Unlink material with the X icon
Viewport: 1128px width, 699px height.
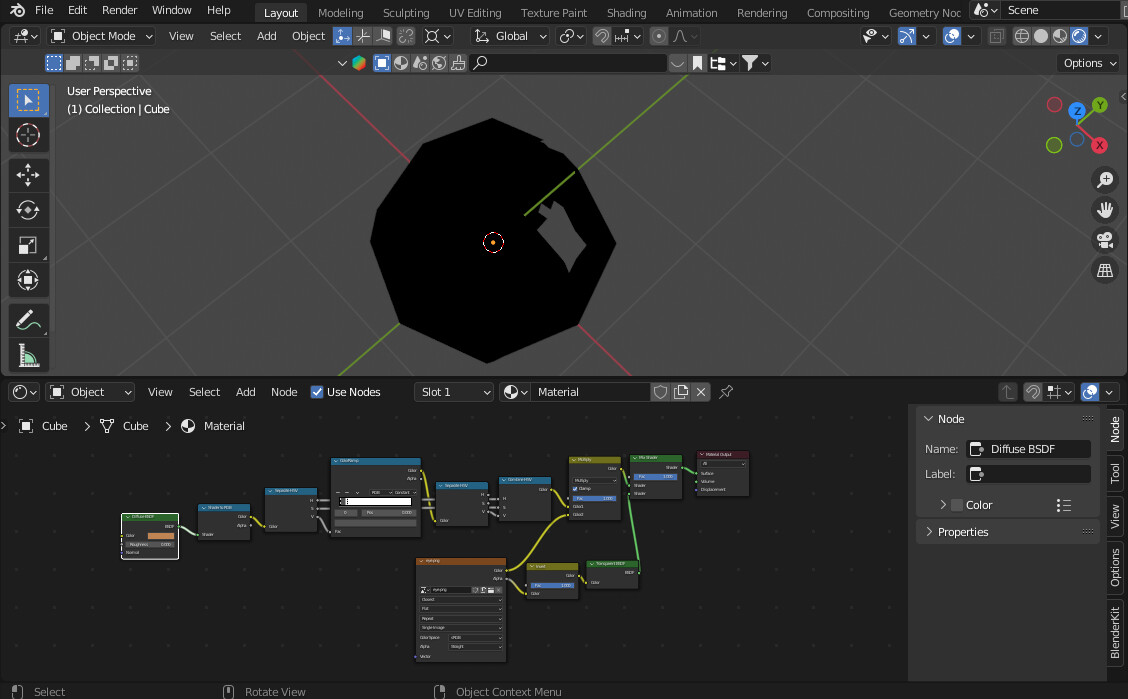pyautogui.click(x=701, y=392)
